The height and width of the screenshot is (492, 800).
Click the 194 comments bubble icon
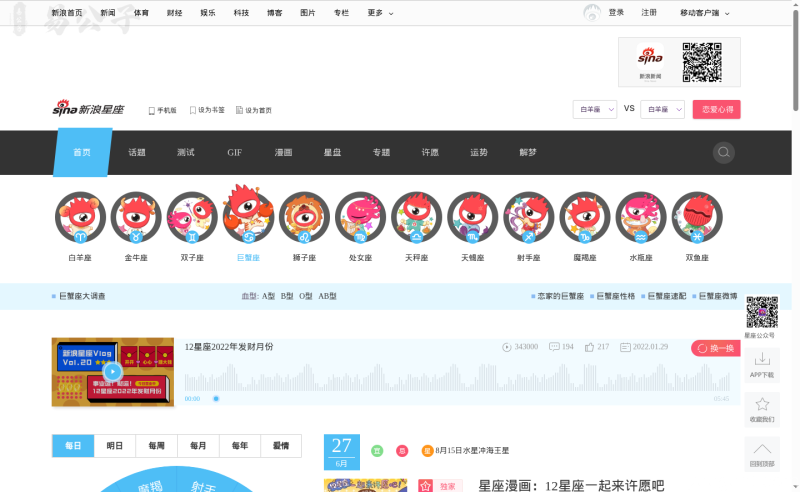554,347
